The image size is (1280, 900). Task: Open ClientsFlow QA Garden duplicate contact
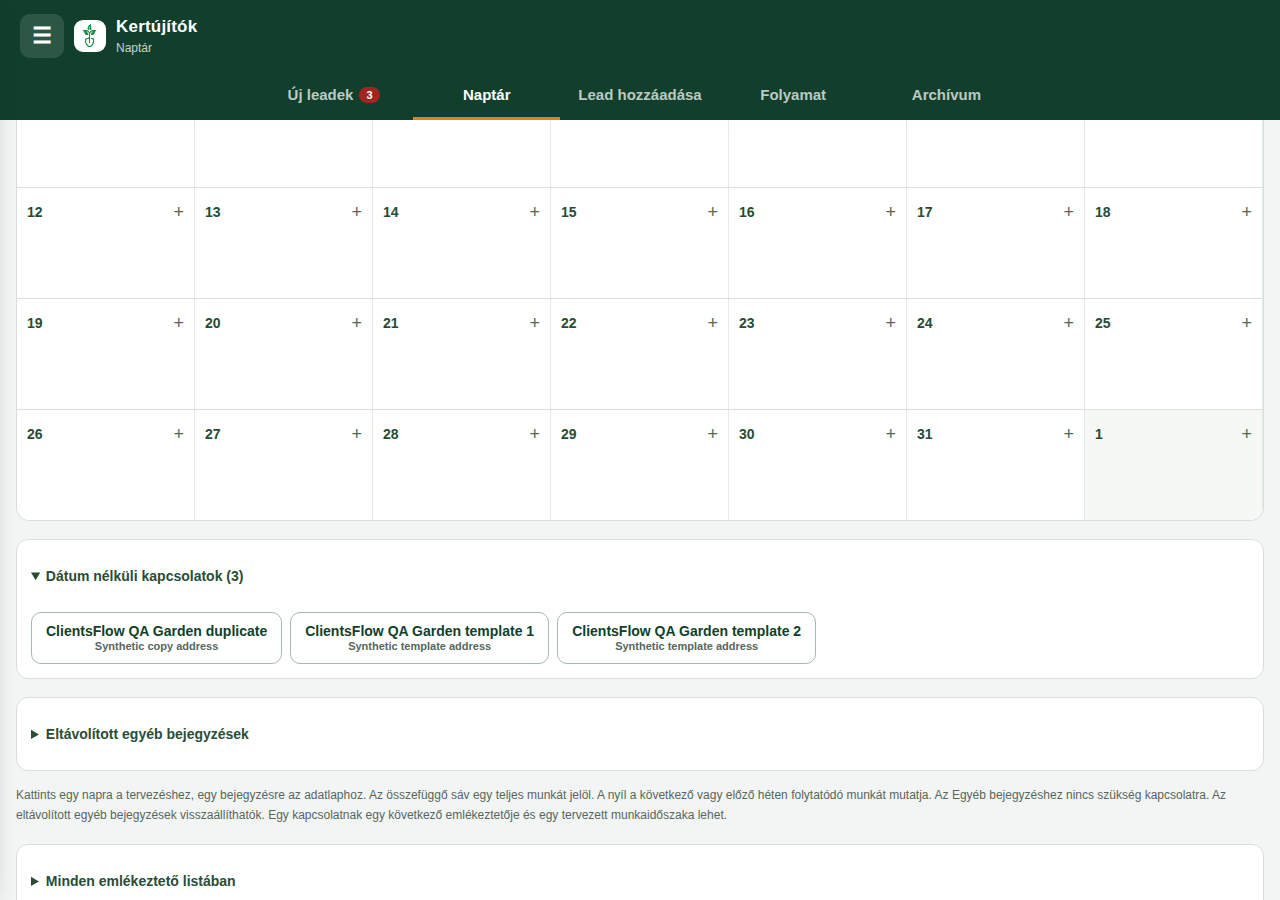pyautogui.click(x=157, y=638)
